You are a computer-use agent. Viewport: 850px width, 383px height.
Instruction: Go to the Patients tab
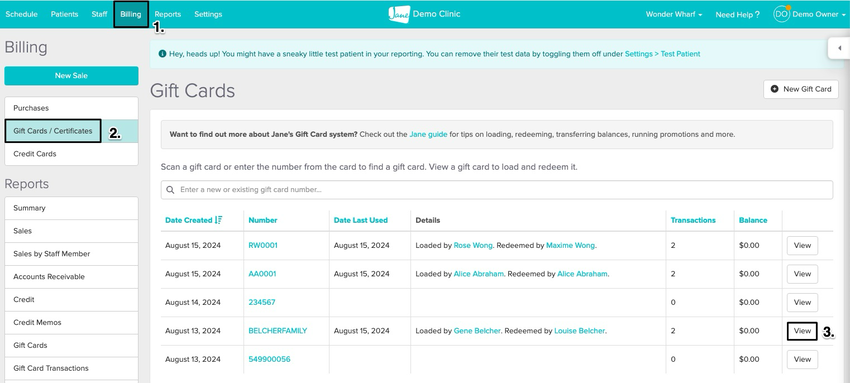tap(65, 14)
